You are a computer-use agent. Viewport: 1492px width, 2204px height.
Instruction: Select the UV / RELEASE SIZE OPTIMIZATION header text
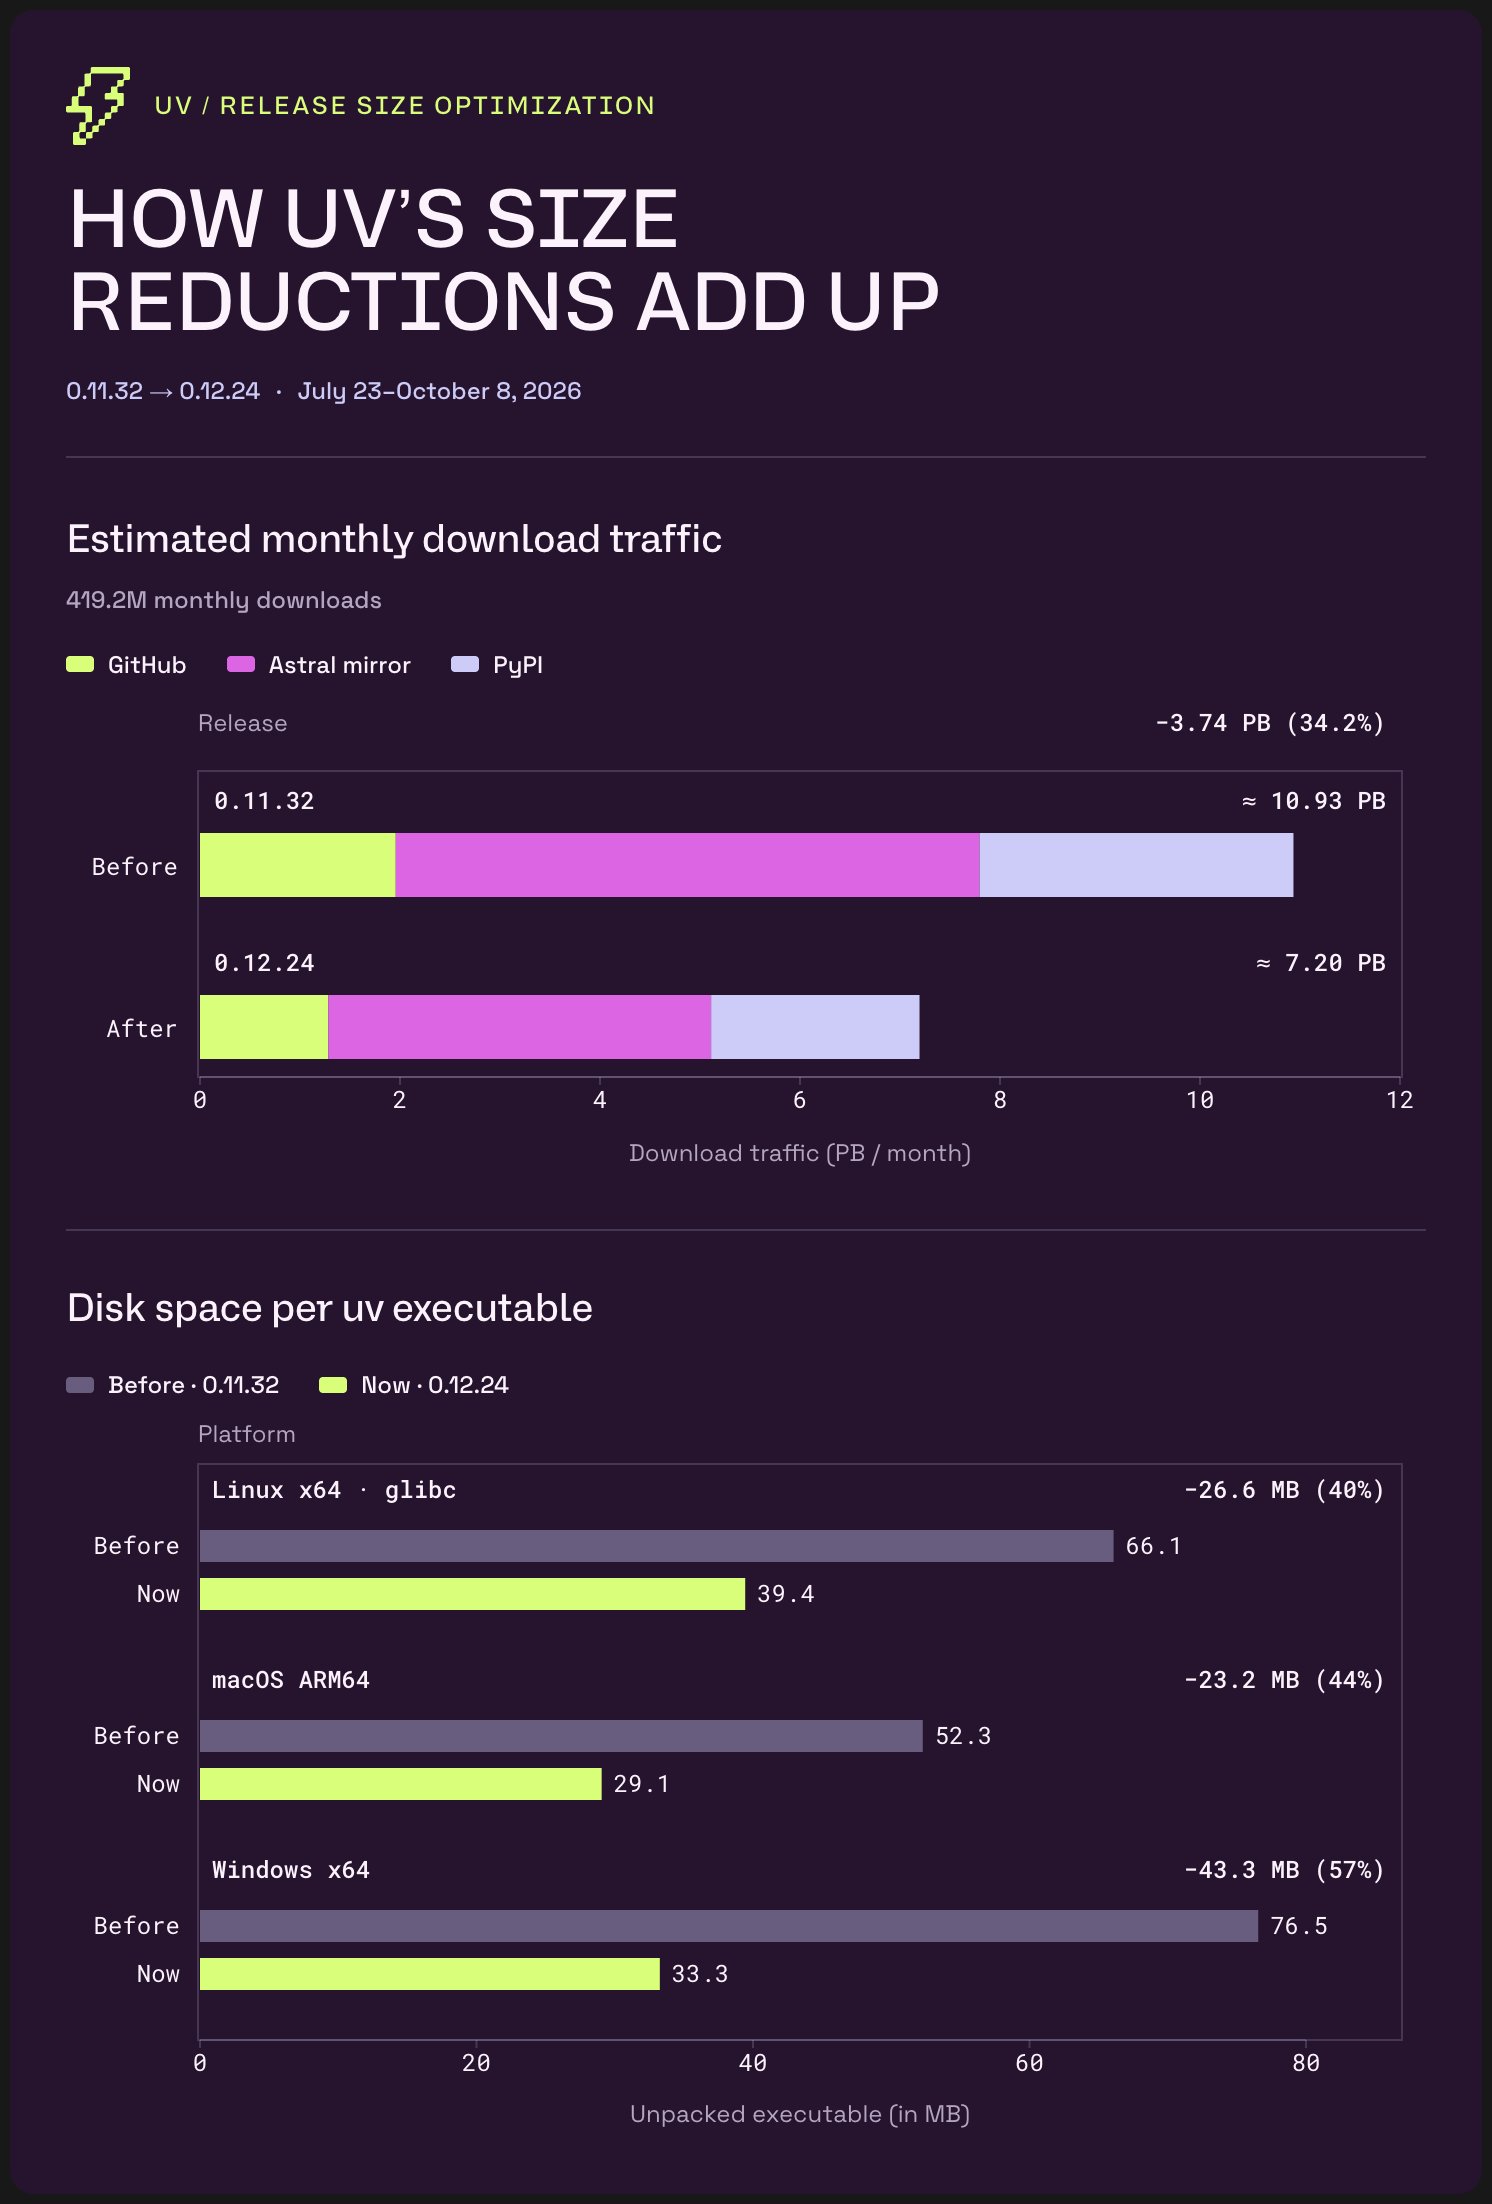coord(405,106)
